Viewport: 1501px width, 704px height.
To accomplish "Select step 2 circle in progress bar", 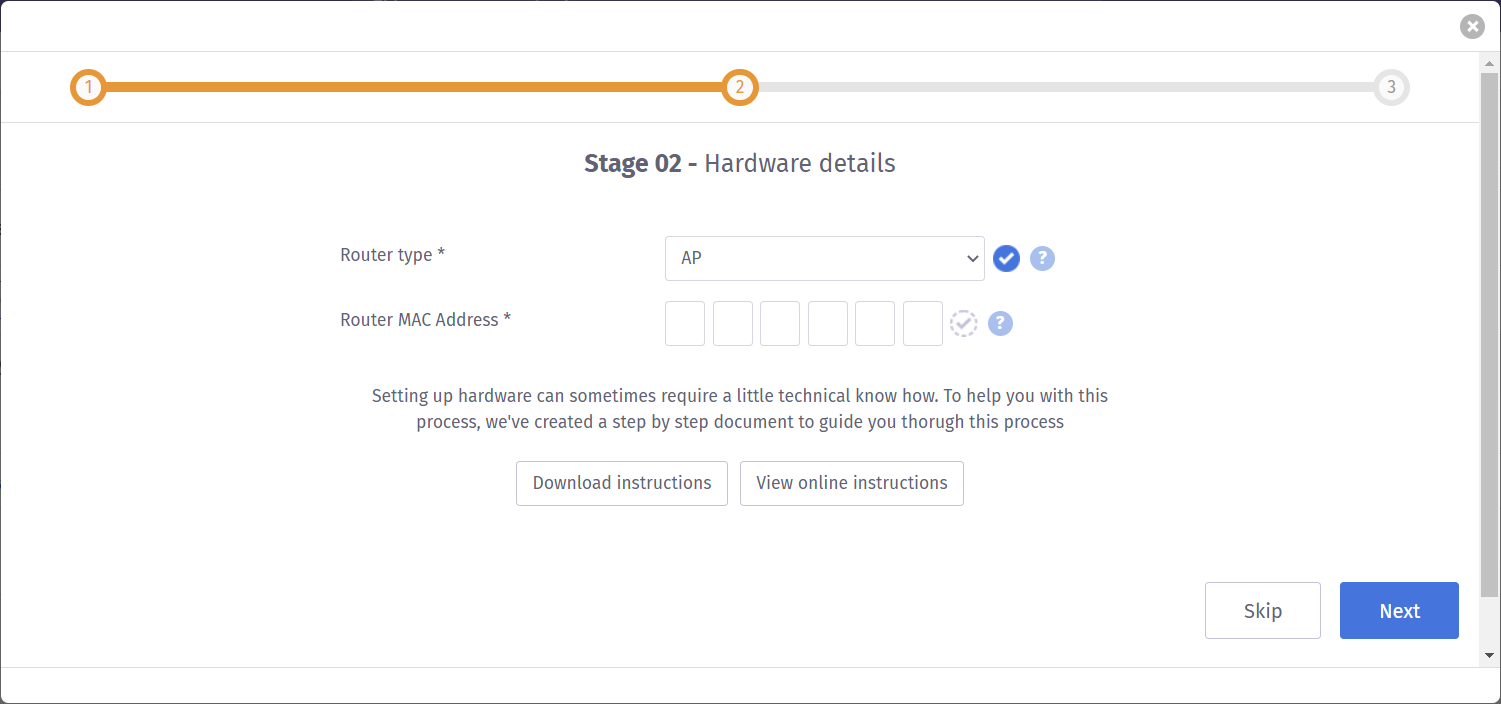I will (x=740, y=88).
